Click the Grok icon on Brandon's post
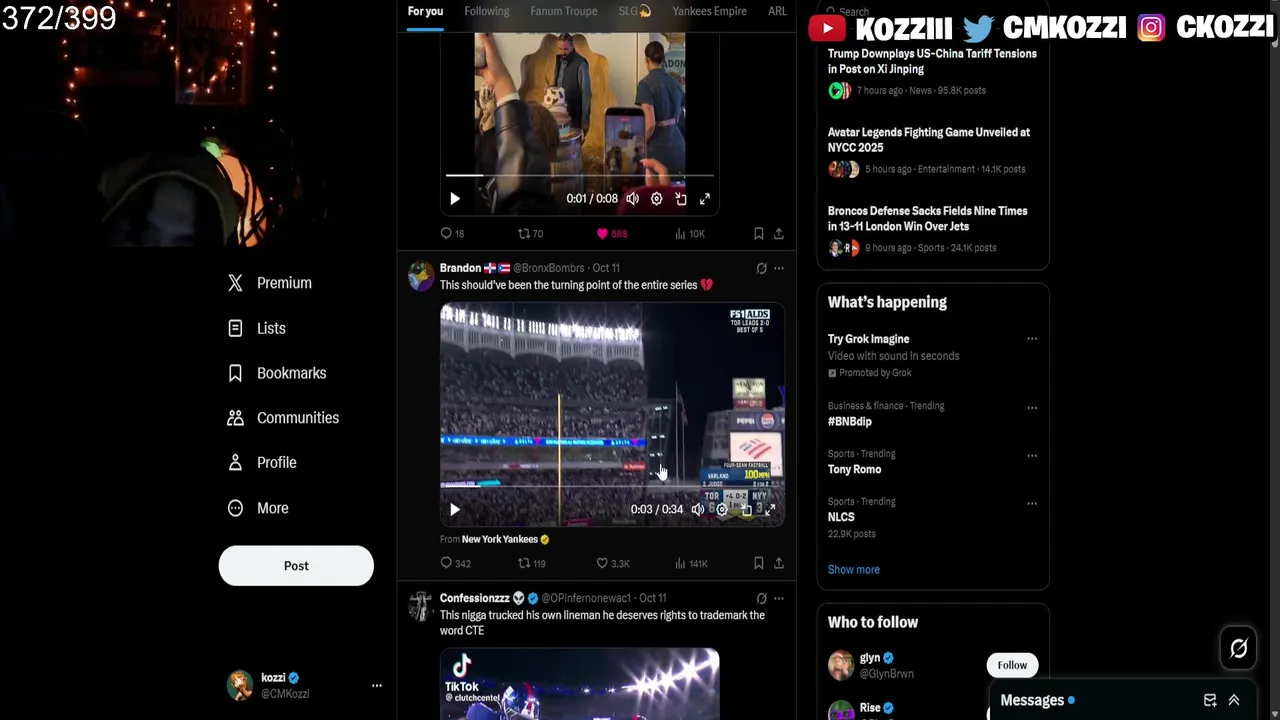The height and width of the screenshot is (720, 1280). 761,268
